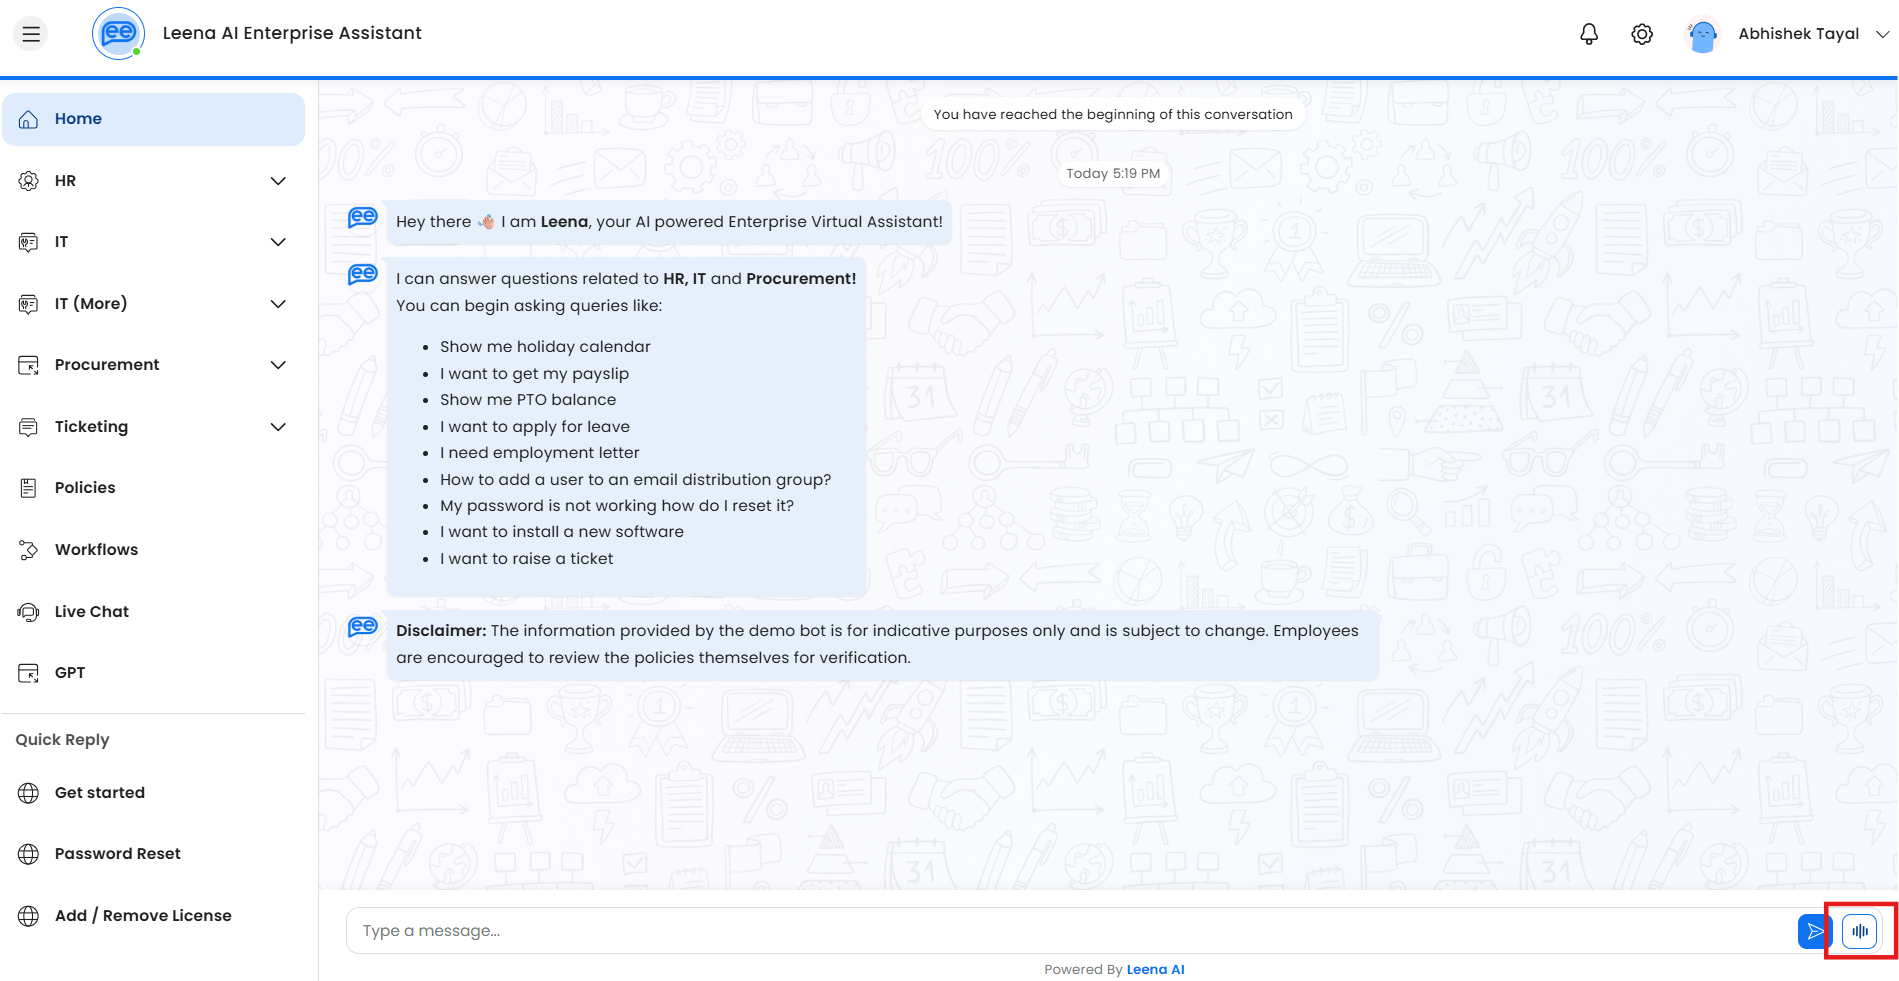Expand the Ticketing section chevron
This screenshot has height=981, width=1899.
coord(278,427)
